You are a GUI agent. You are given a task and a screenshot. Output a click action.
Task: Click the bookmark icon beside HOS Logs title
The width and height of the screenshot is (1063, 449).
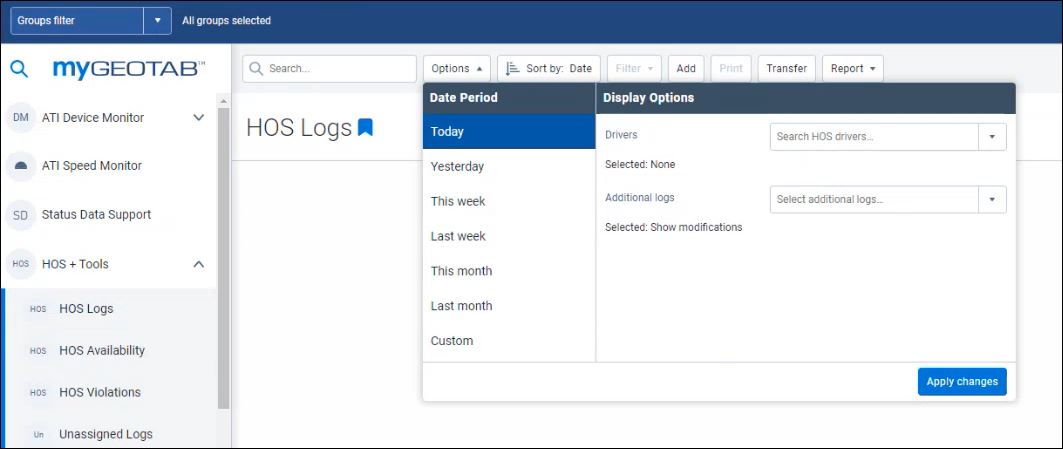tap(365, 128)
